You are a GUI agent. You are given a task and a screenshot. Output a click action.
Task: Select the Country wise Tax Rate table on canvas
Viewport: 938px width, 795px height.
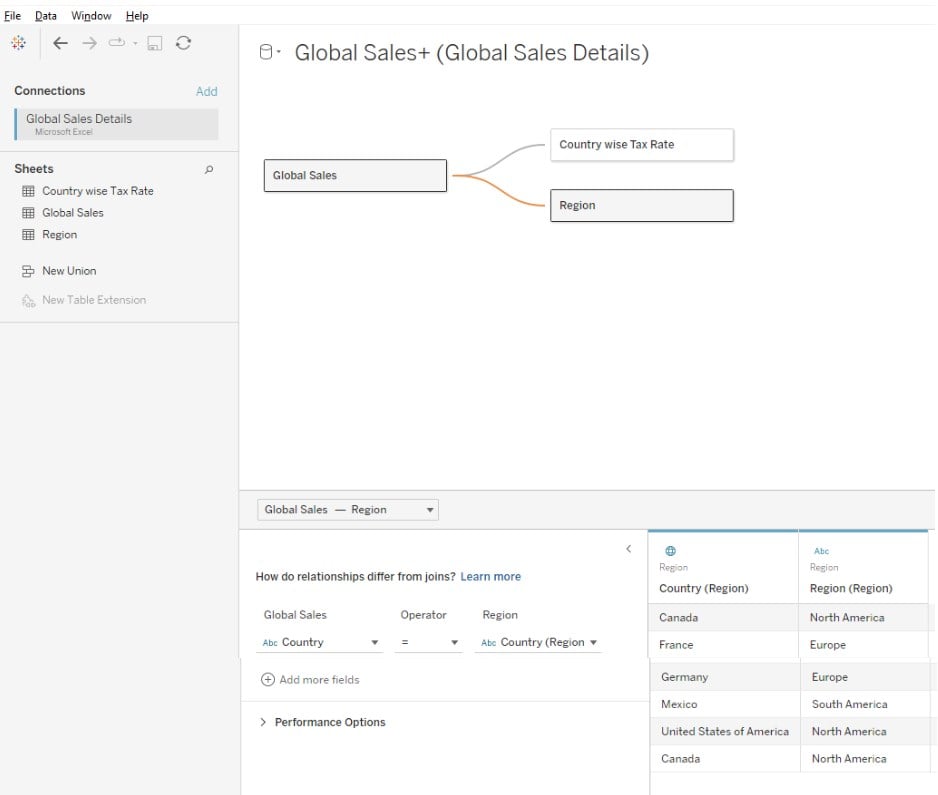(x=642, y=145)
